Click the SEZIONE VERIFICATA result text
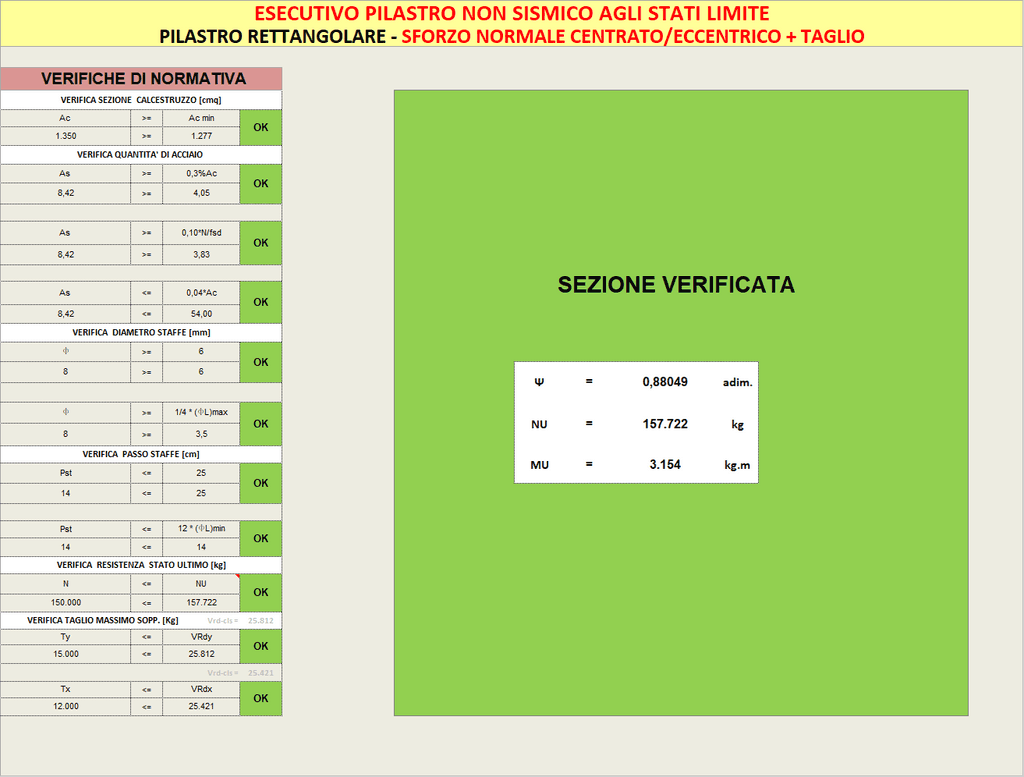Viewport: 1024px width, 777px height. 676,285
